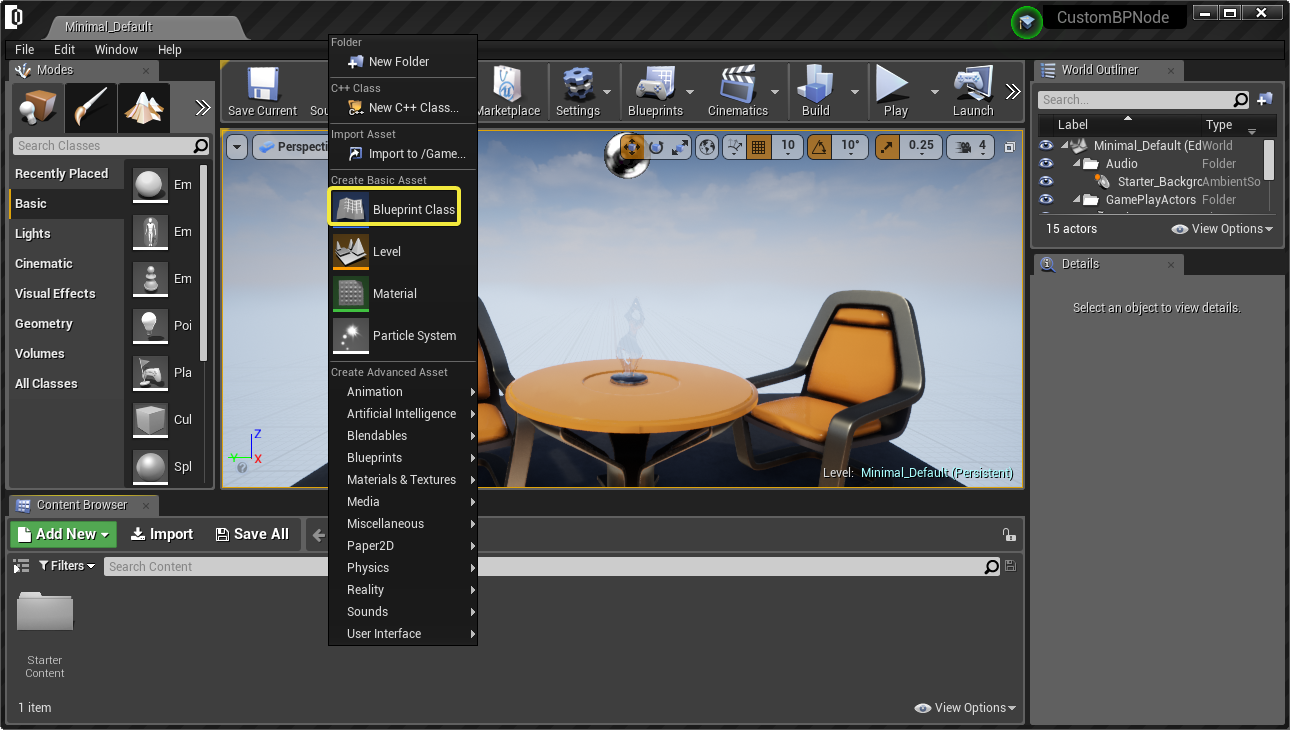Select the Paint mode brush icon
Image resolution: width=1290 pixels, height=730 pixels.
pos(91,108)
